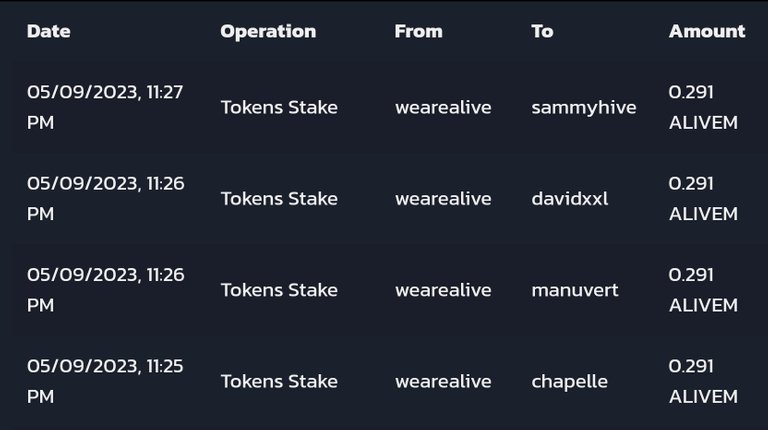768x430 pixels.
Task: Click wearealive sender in manuvert row
Action: pyautogui.click(x=443, y=290)
